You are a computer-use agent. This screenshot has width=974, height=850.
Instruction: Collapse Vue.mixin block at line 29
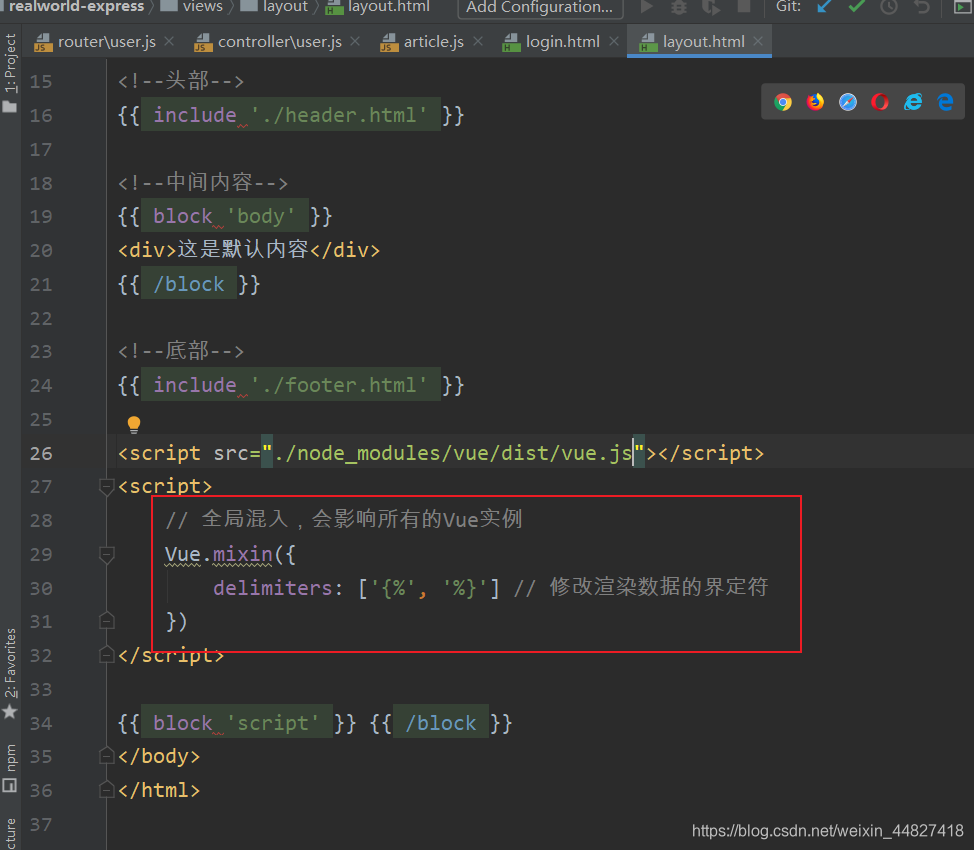click(x=106, y=554)
